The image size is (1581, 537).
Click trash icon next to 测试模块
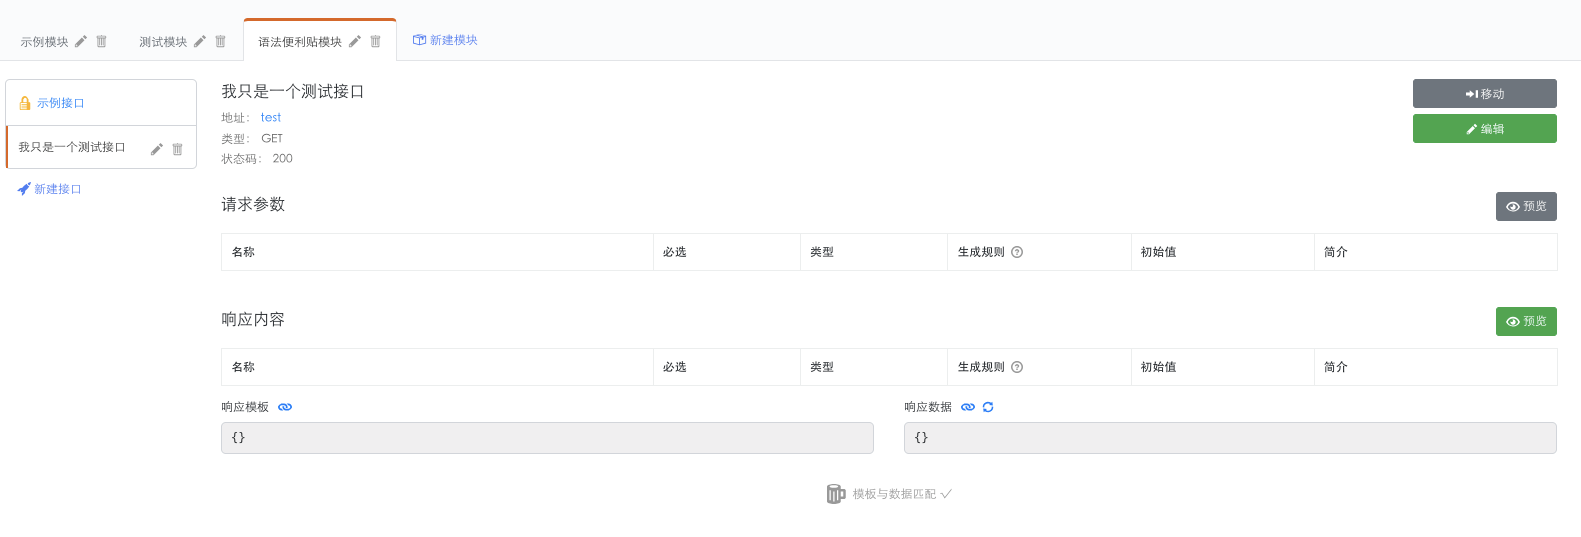[220, 41]
